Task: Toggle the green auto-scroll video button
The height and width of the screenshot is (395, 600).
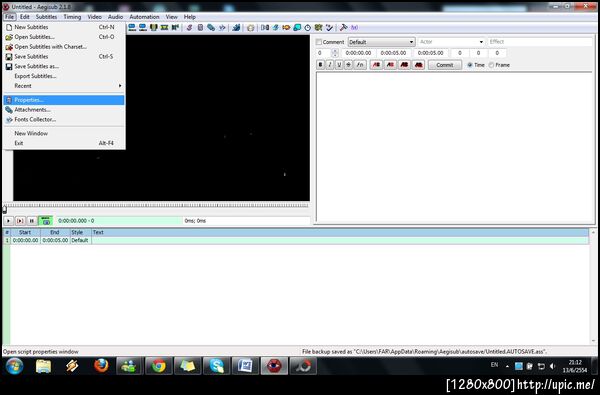Action: point(46,221)
